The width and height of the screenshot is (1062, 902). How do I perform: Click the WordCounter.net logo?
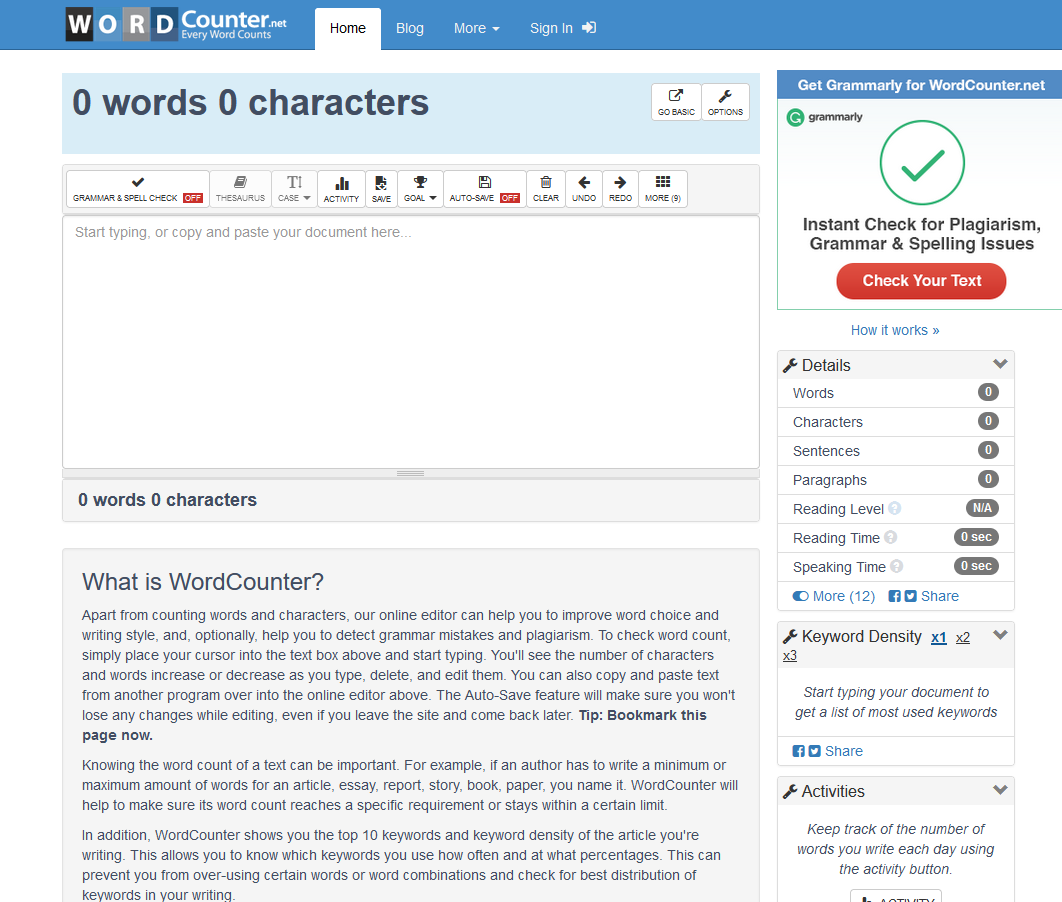click(x=176, y=24)
